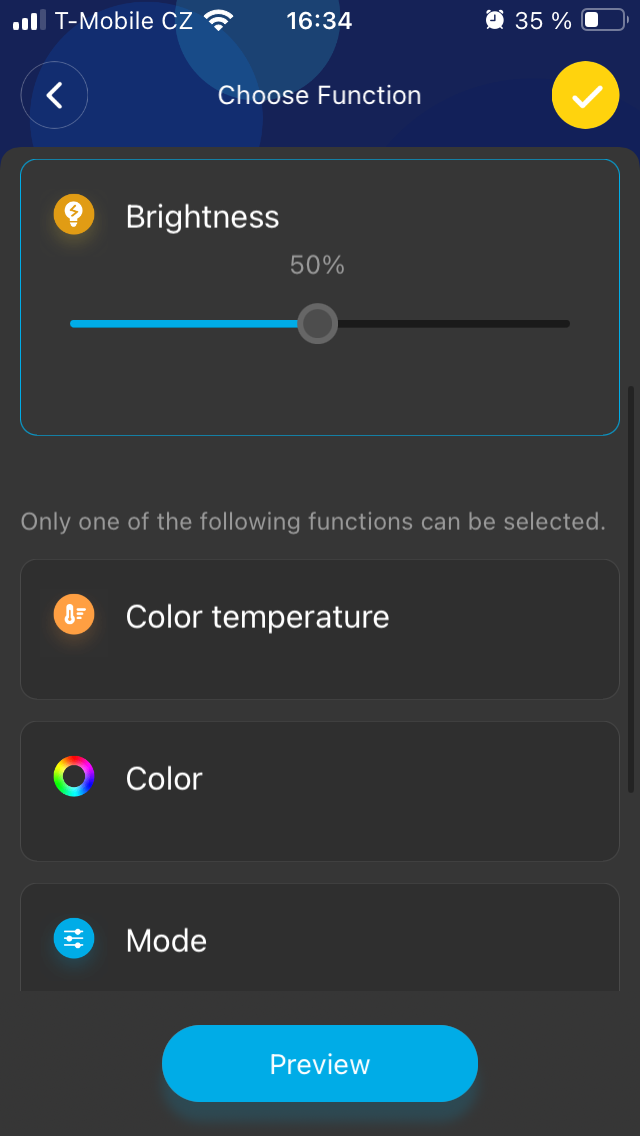Tap the Color temperature thermometer icon

[74, 615]
